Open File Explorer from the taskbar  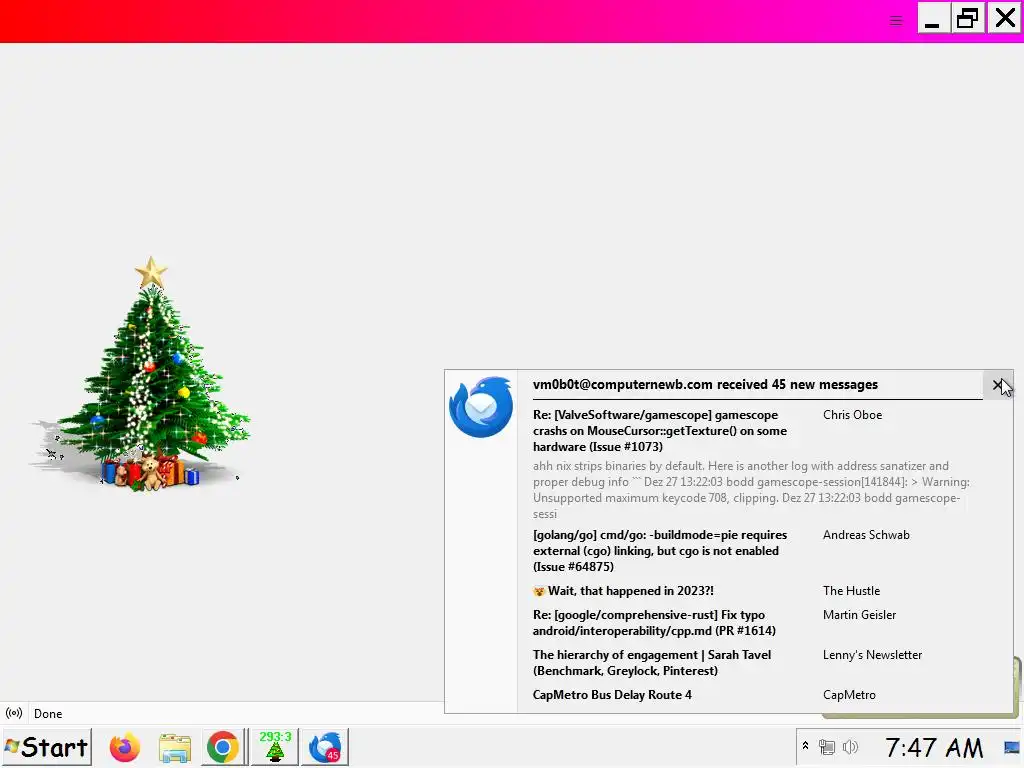pyautogui.click(x=174, y=748)
